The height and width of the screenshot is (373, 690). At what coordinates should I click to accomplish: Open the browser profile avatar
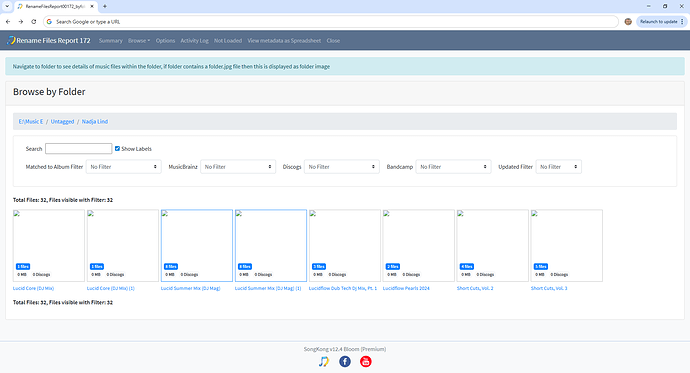point(628,22)
